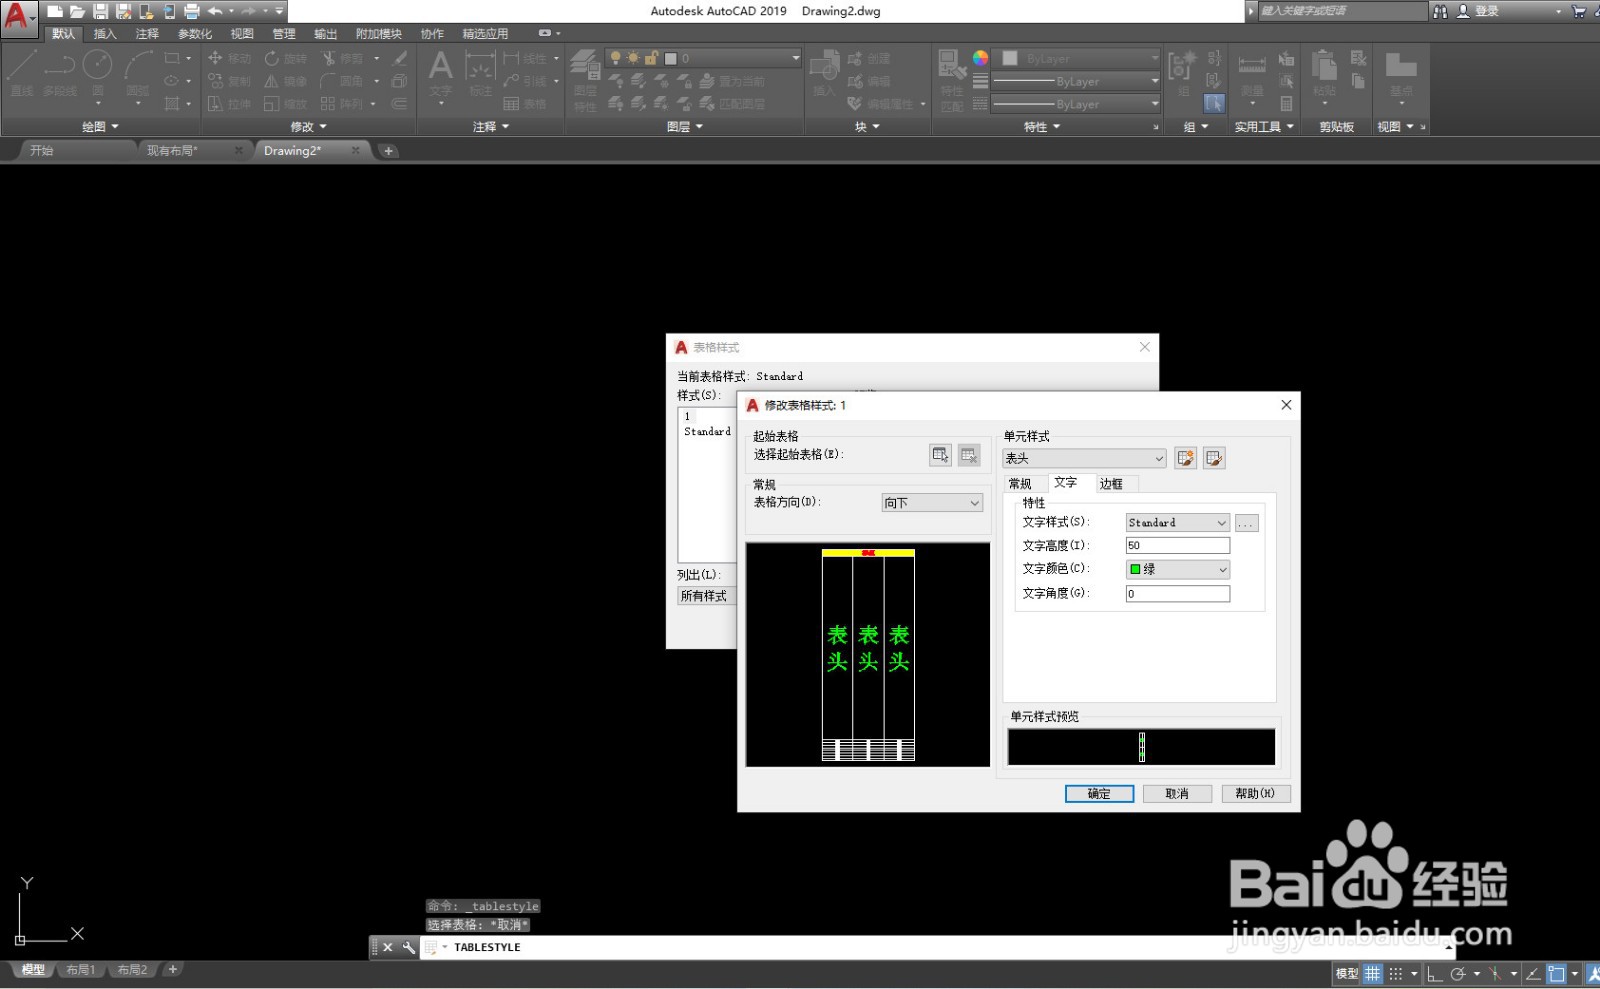Open the 注释 ribbon tab
The width and height of the screenshot is (1600, 989).
click(x=147, y=34)
